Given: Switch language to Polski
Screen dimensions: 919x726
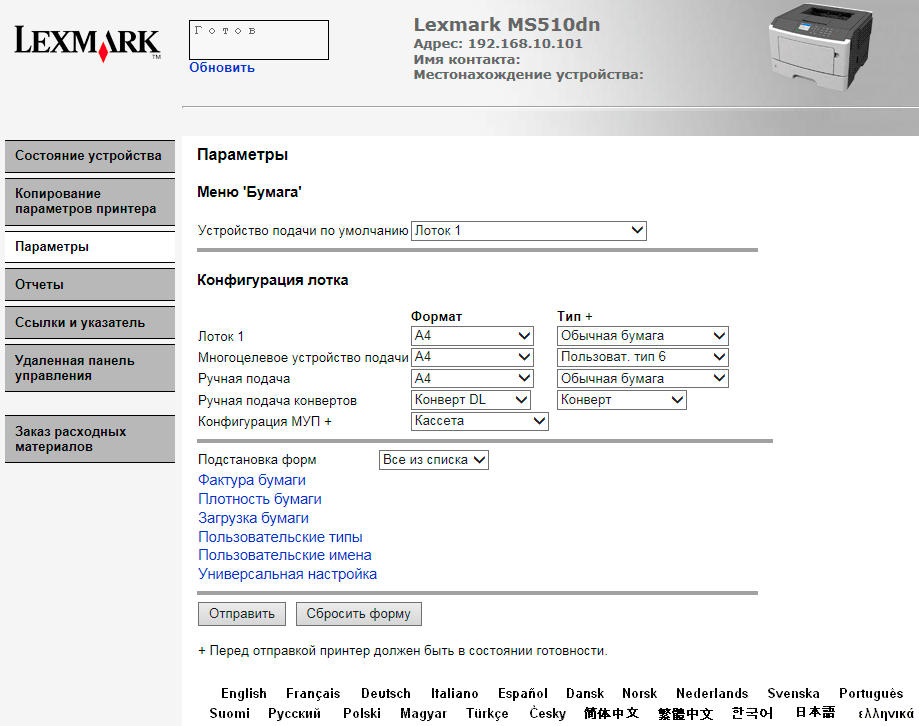Looking at the screenshot, I should [x=362, y=714].
